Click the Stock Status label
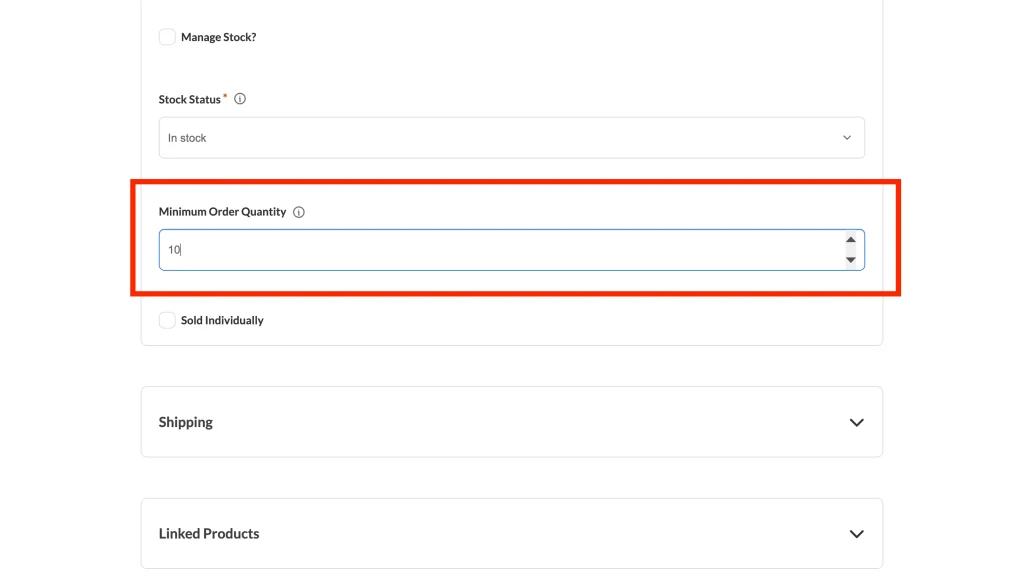Image resolution: width=1024 pixels, height=580 pixels. [189, 99]
